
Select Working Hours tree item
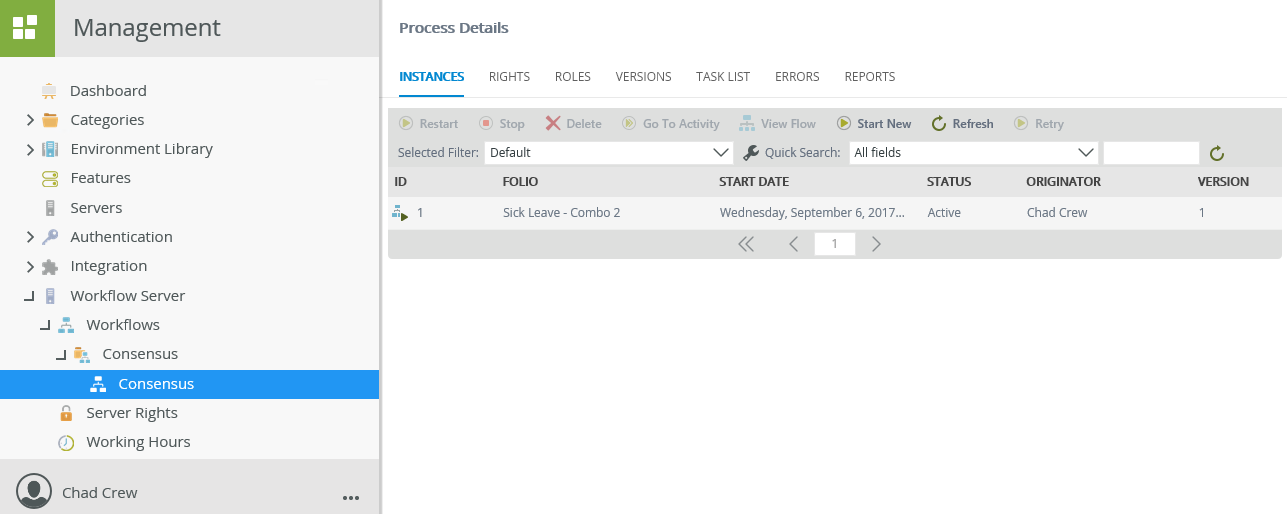(x=138, y=442)
